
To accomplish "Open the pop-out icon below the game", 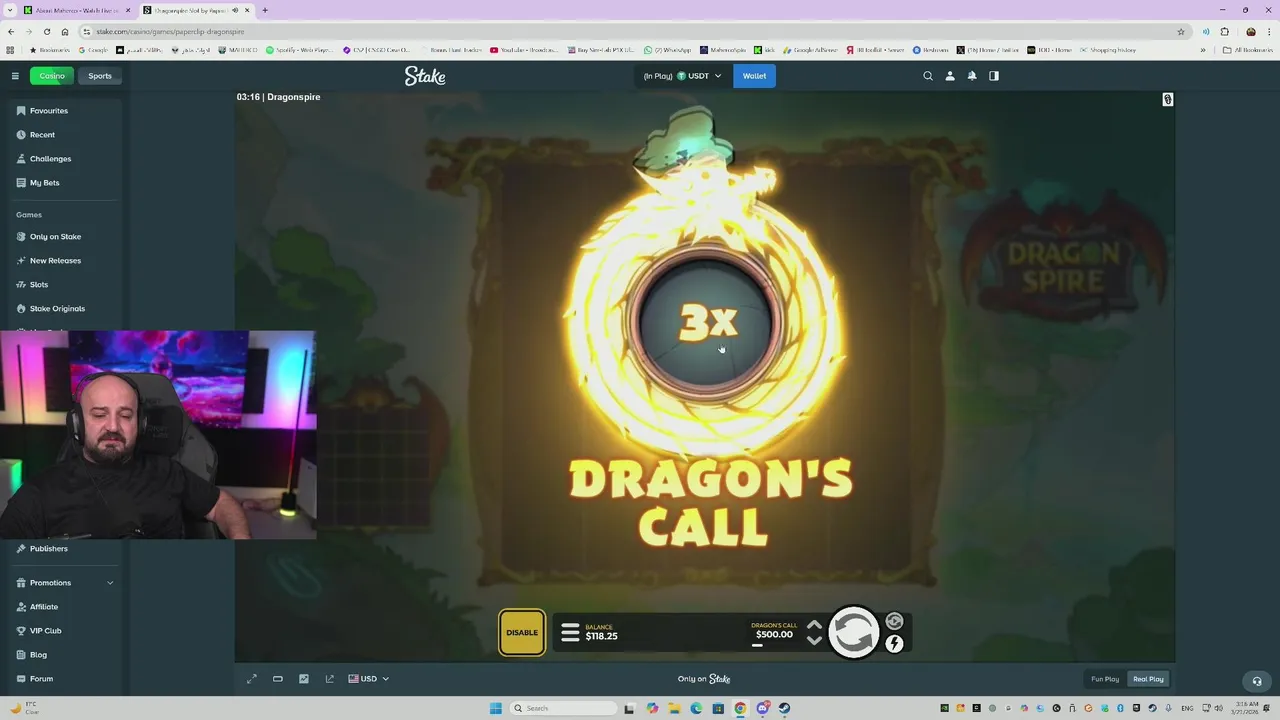I will click(x=330, y=679).
